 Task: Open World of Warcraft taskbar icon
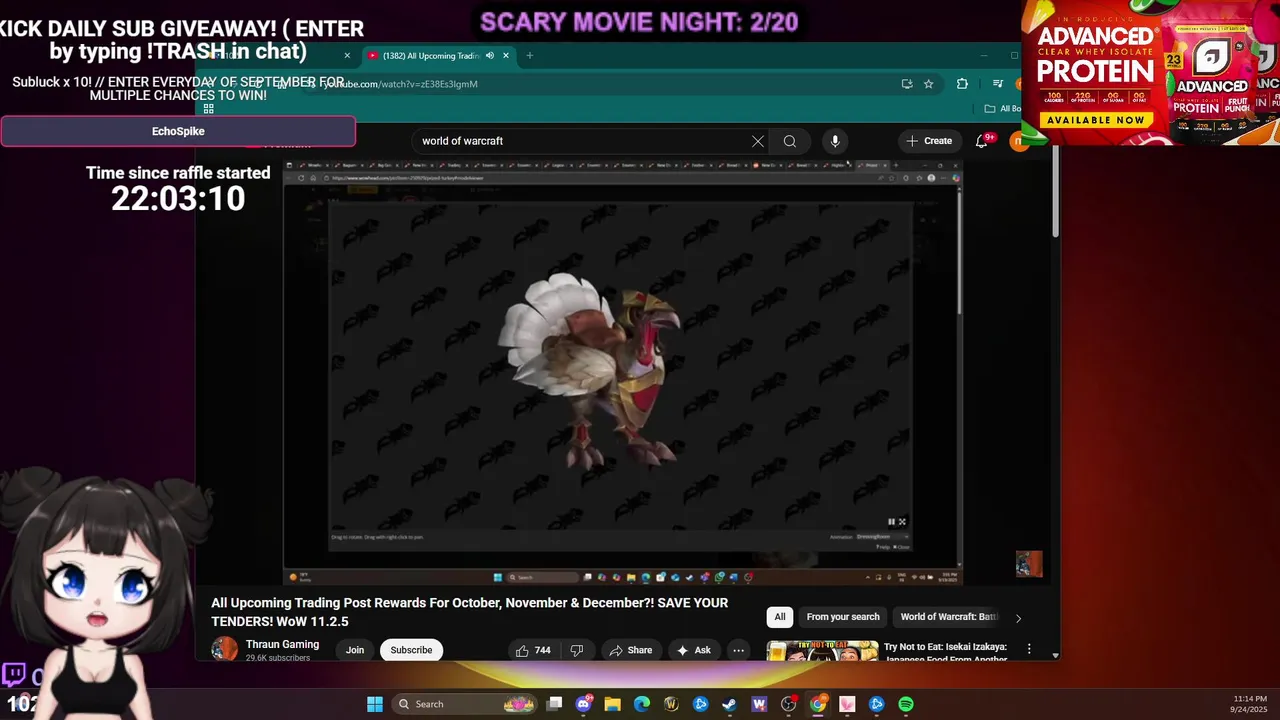click(671, 704)
